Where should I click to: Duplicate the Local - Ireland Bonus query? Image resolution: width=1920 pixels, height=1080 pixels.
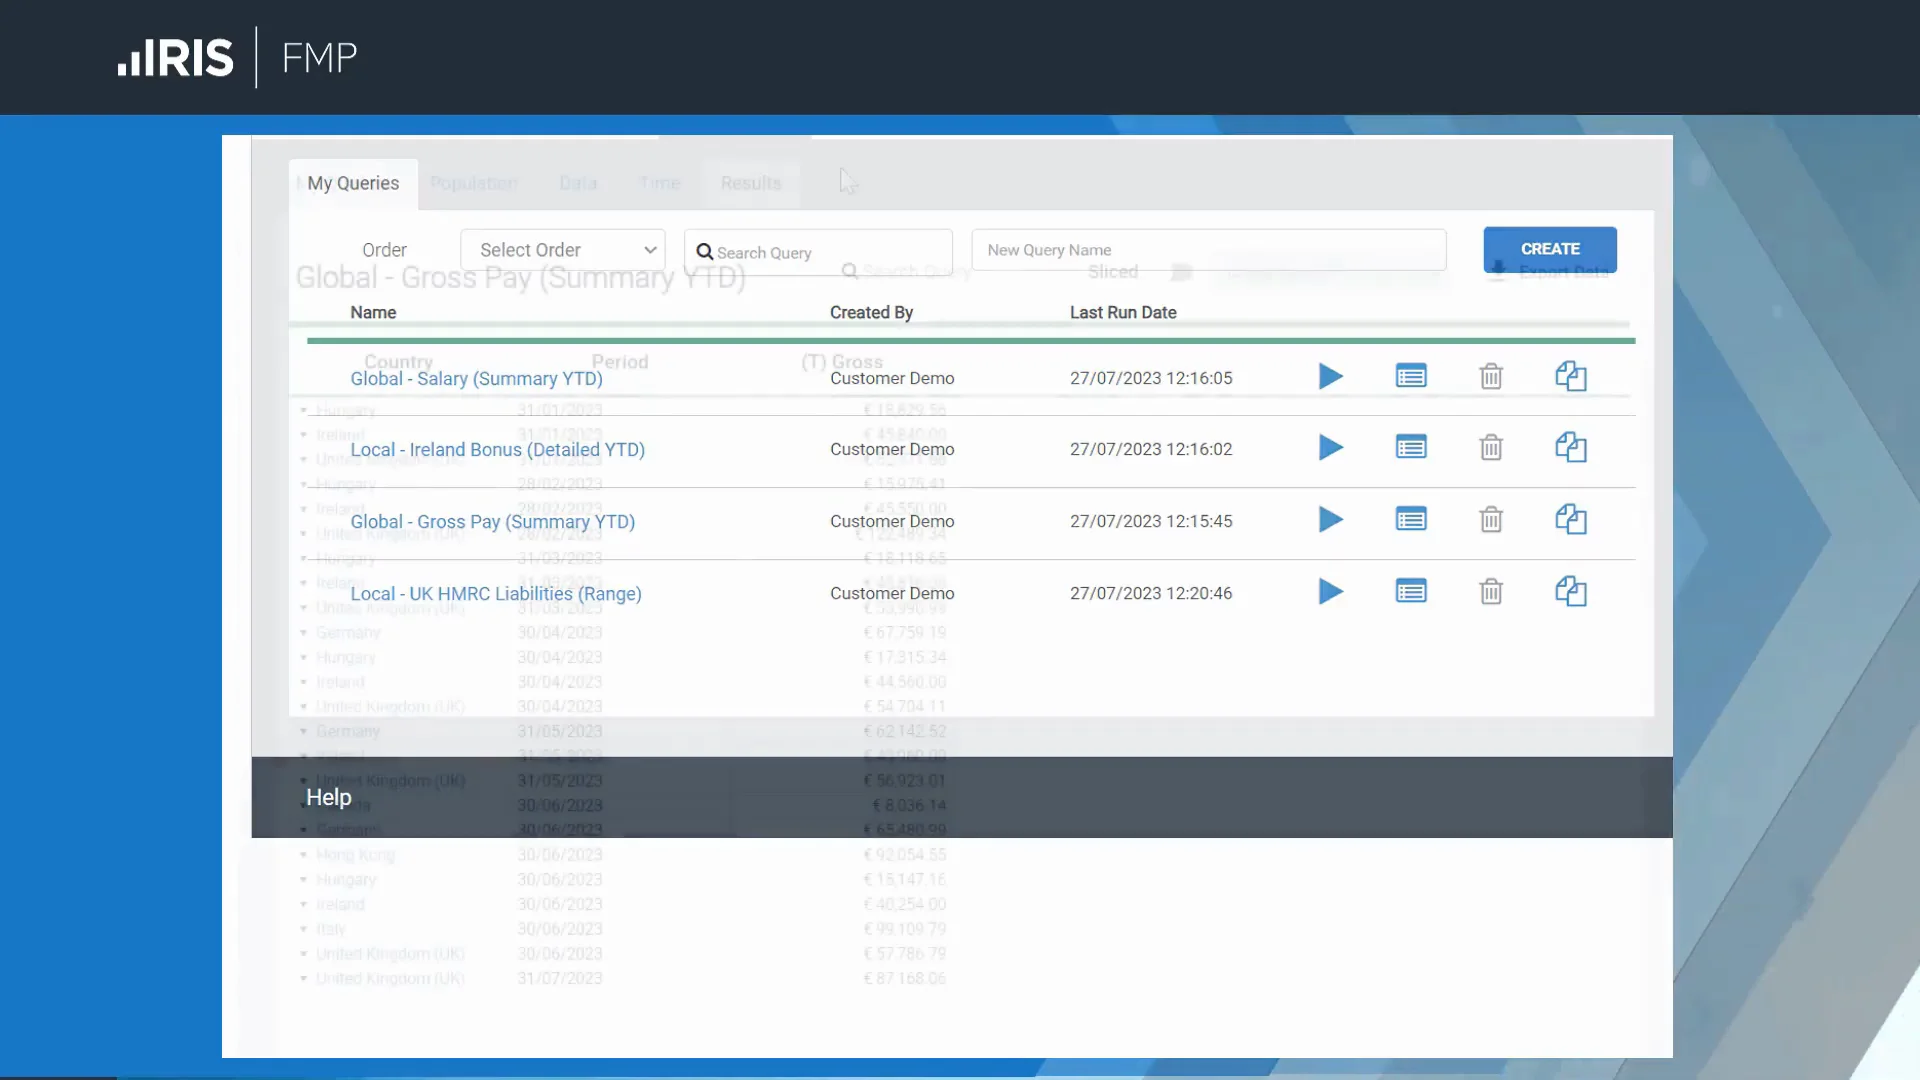(1570, 448)
